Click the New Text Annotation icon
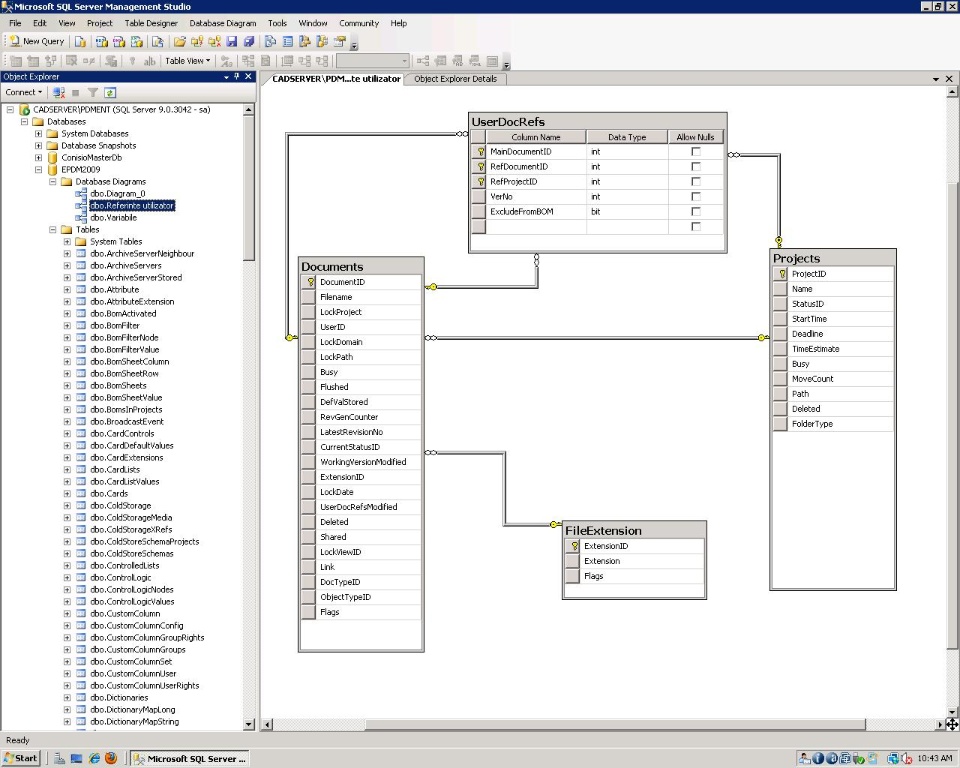Screen dimensions: 960x768 (149, 61)
